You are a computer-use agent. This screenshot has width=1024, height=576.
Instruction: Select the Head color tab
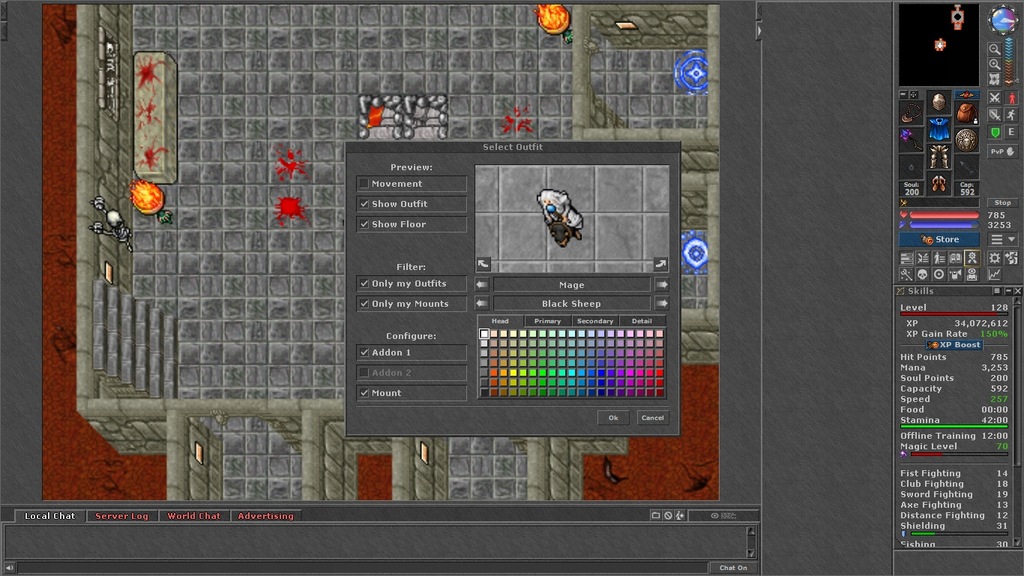[x=500, y=321]
